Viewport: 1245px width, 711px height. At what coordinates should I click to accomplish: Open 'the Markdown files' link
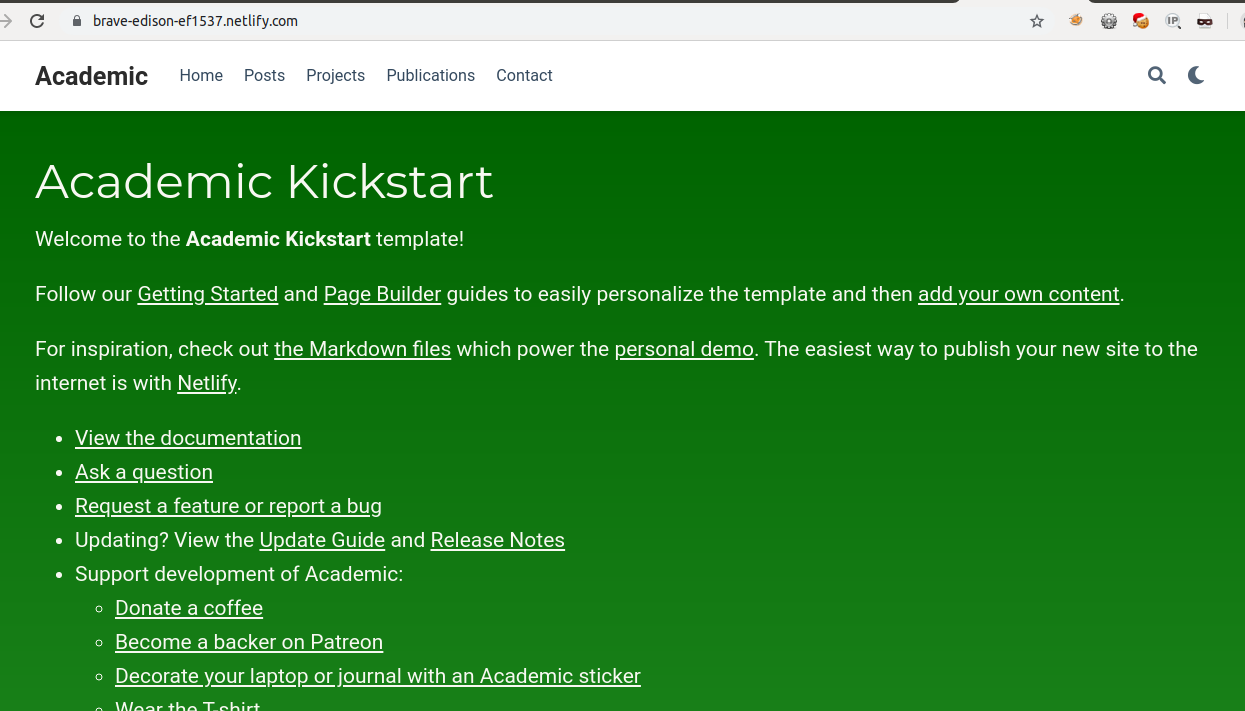point(362,349)
